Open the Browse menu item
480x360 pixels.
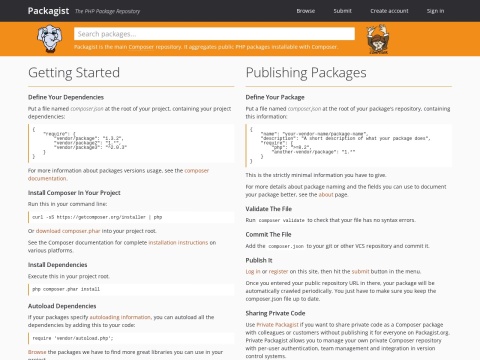pyautogui.click(x=306, y=11)
